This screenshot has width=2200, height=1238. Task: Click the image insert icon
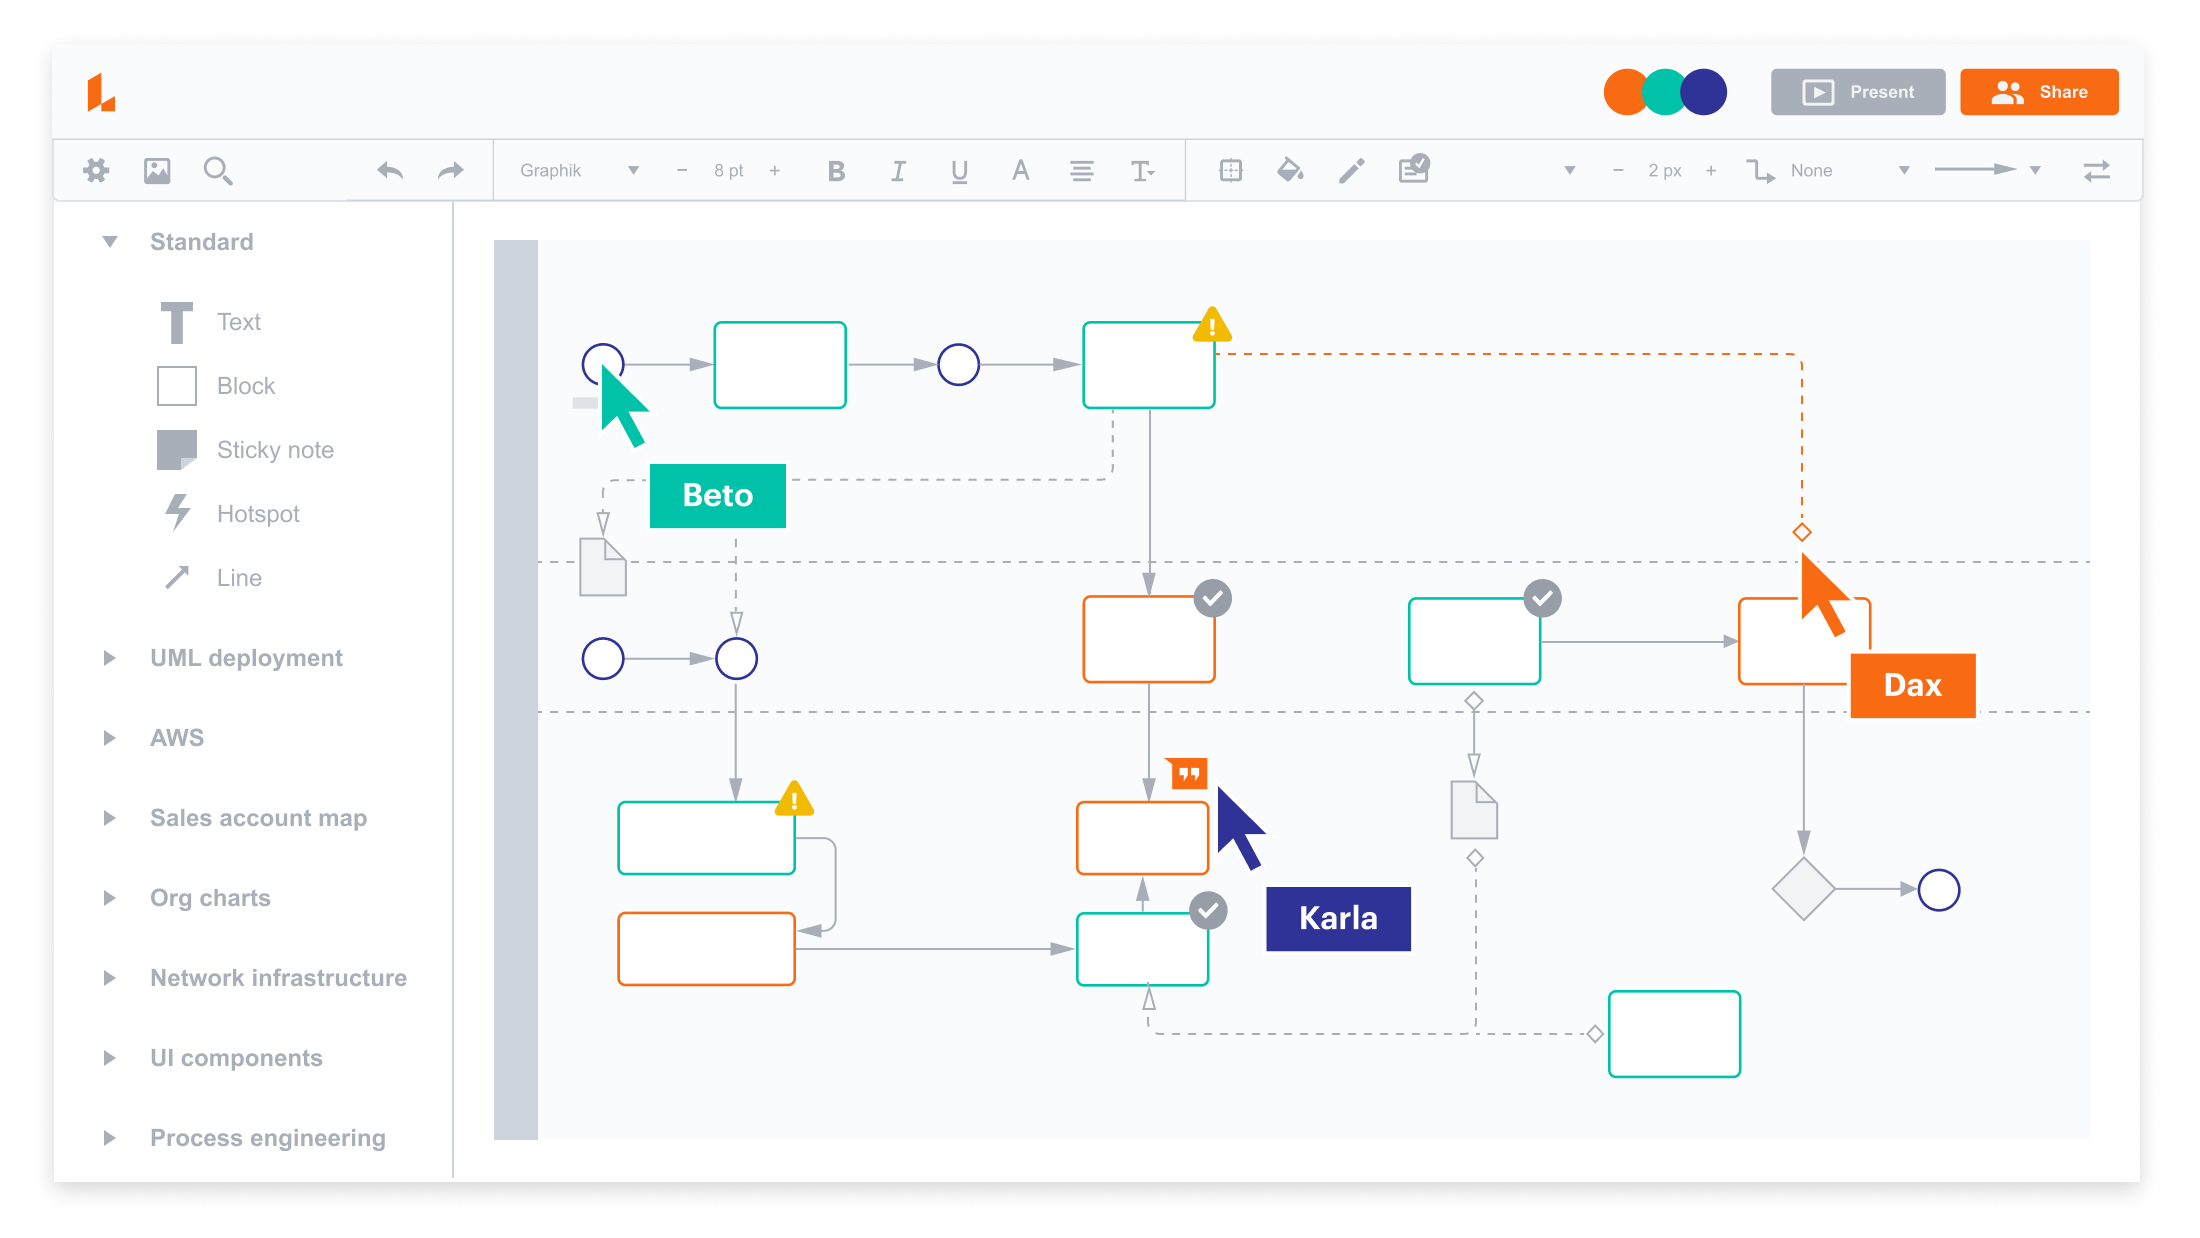157,169
